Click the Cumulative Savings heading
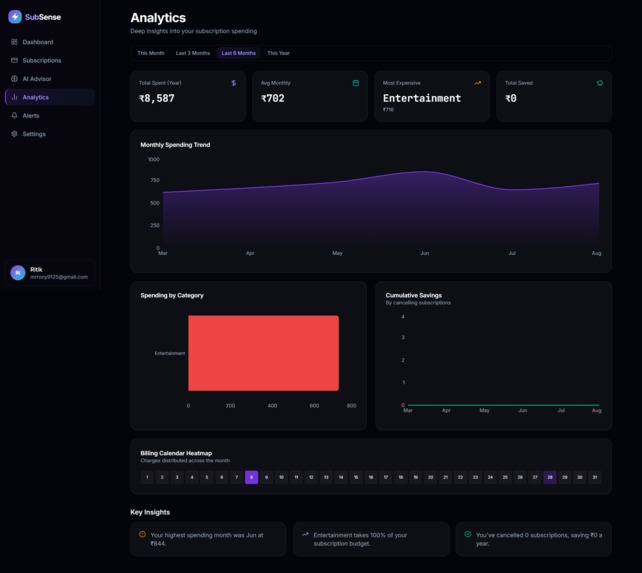Viewport: 642px width, 573px height. coord(414,295)
